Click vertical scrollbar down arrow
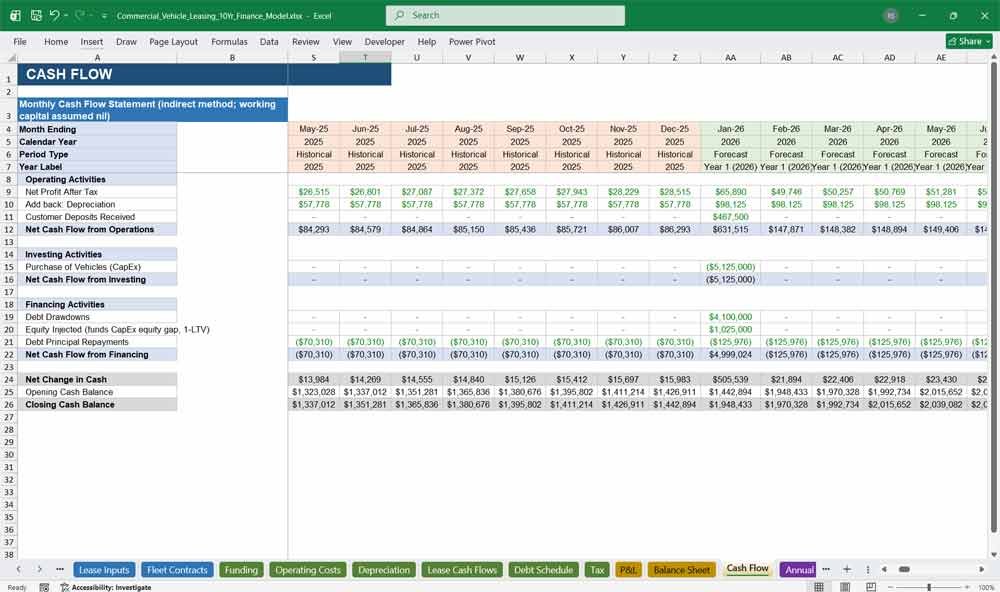Screen dimensions: 1000x592 point(994,555)
